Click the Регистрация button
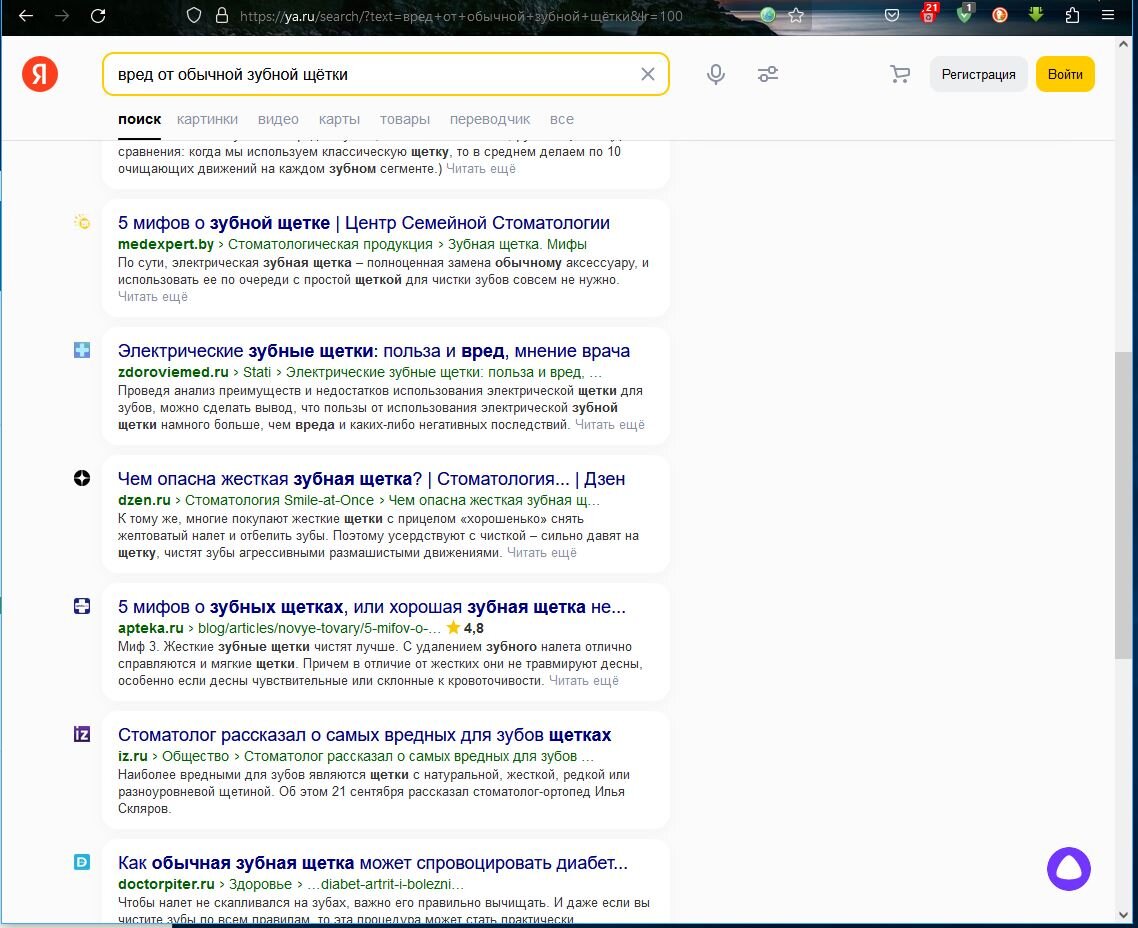Image resolution: width=1138 pixels, height=928 pixels. (x=978, y=74)
